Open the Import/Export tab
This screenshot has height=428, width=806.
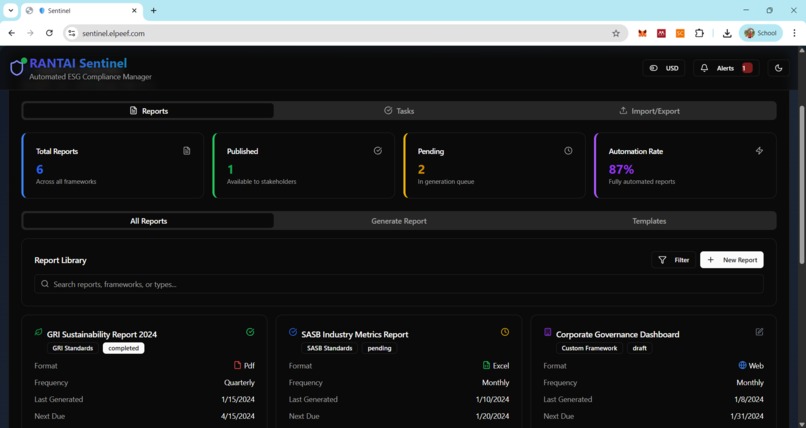click(x=649, y=111)
